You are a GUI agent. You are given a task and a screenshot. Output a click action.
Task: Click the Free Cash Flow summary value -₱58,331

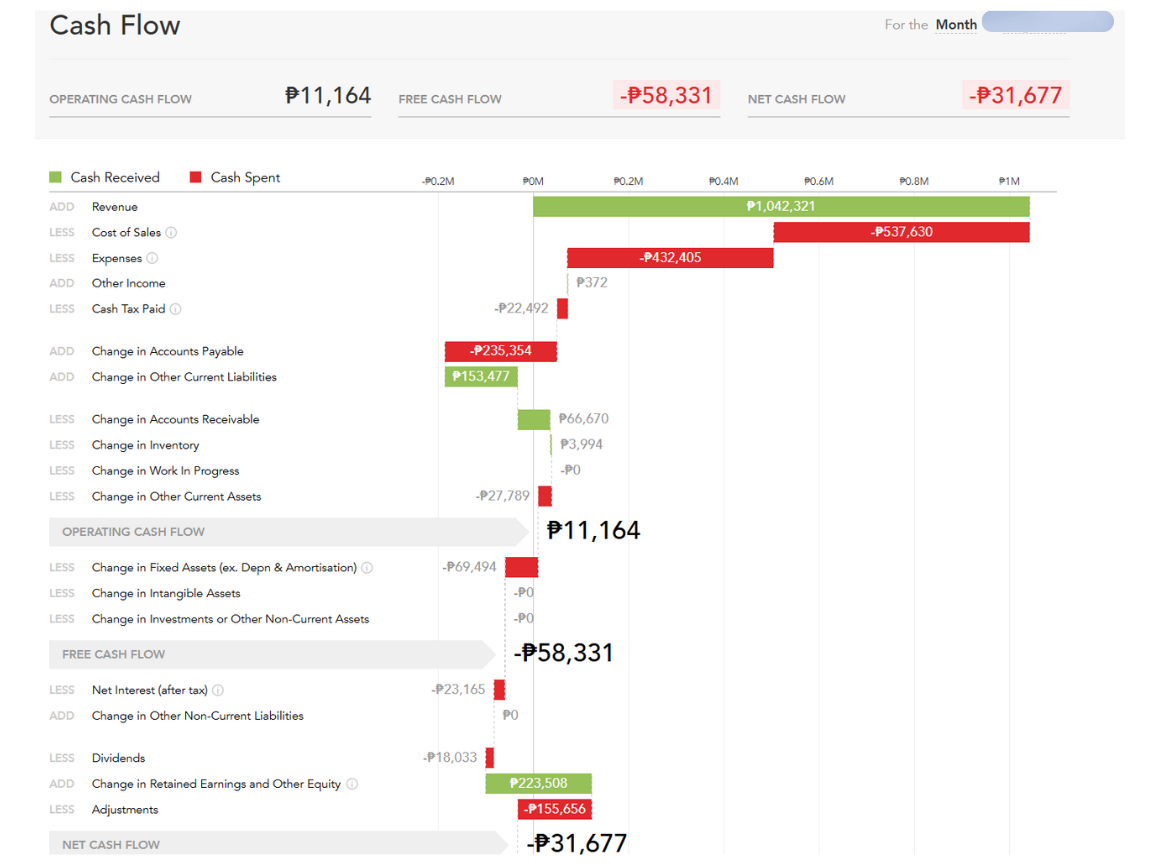point(666,95)
